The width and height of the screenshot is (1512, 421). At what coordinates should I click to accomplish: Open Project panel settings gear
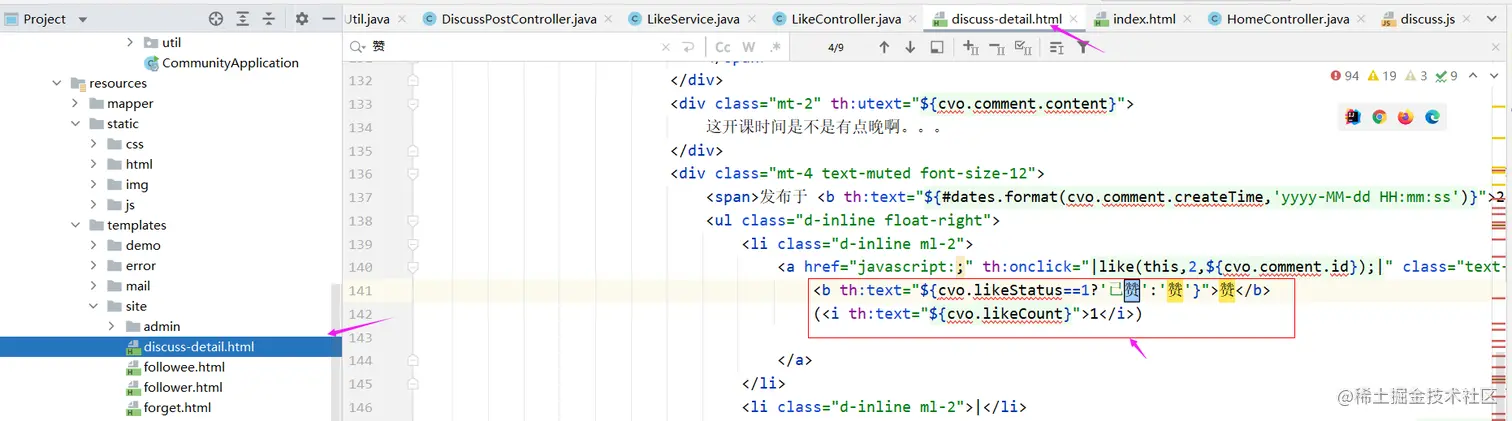click(302, 19)
